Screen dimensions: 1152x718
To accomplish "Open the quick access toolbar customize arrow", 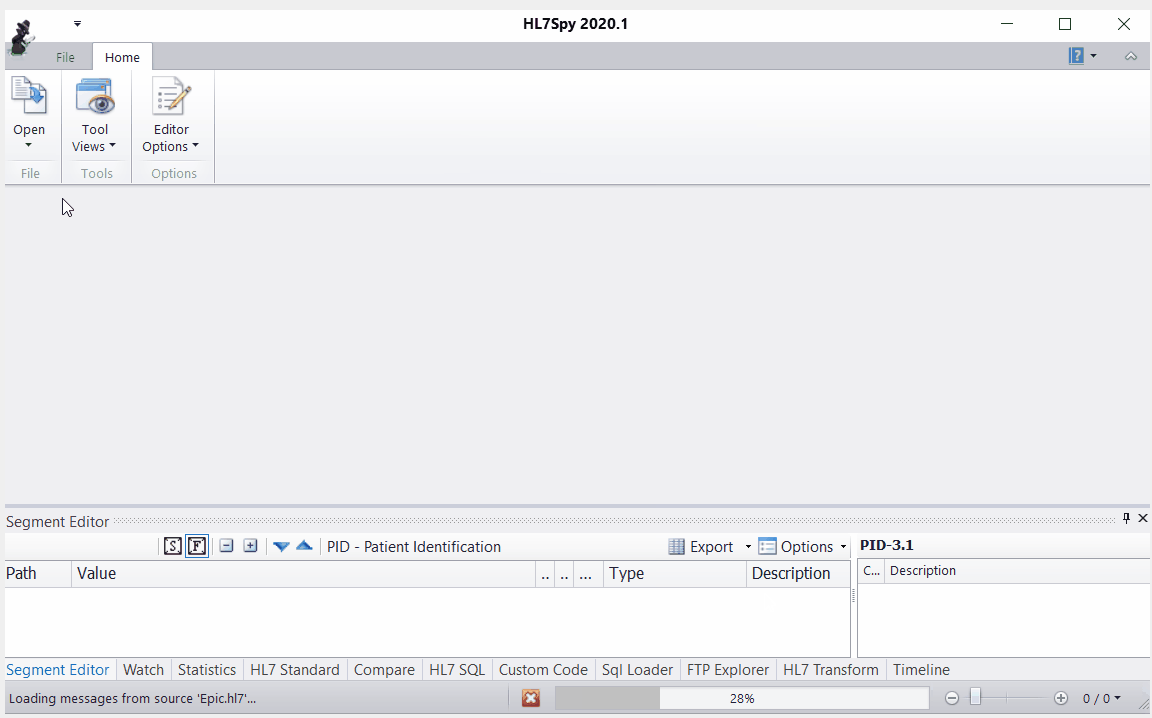I will pyautogui.click(x=77, y=24).
